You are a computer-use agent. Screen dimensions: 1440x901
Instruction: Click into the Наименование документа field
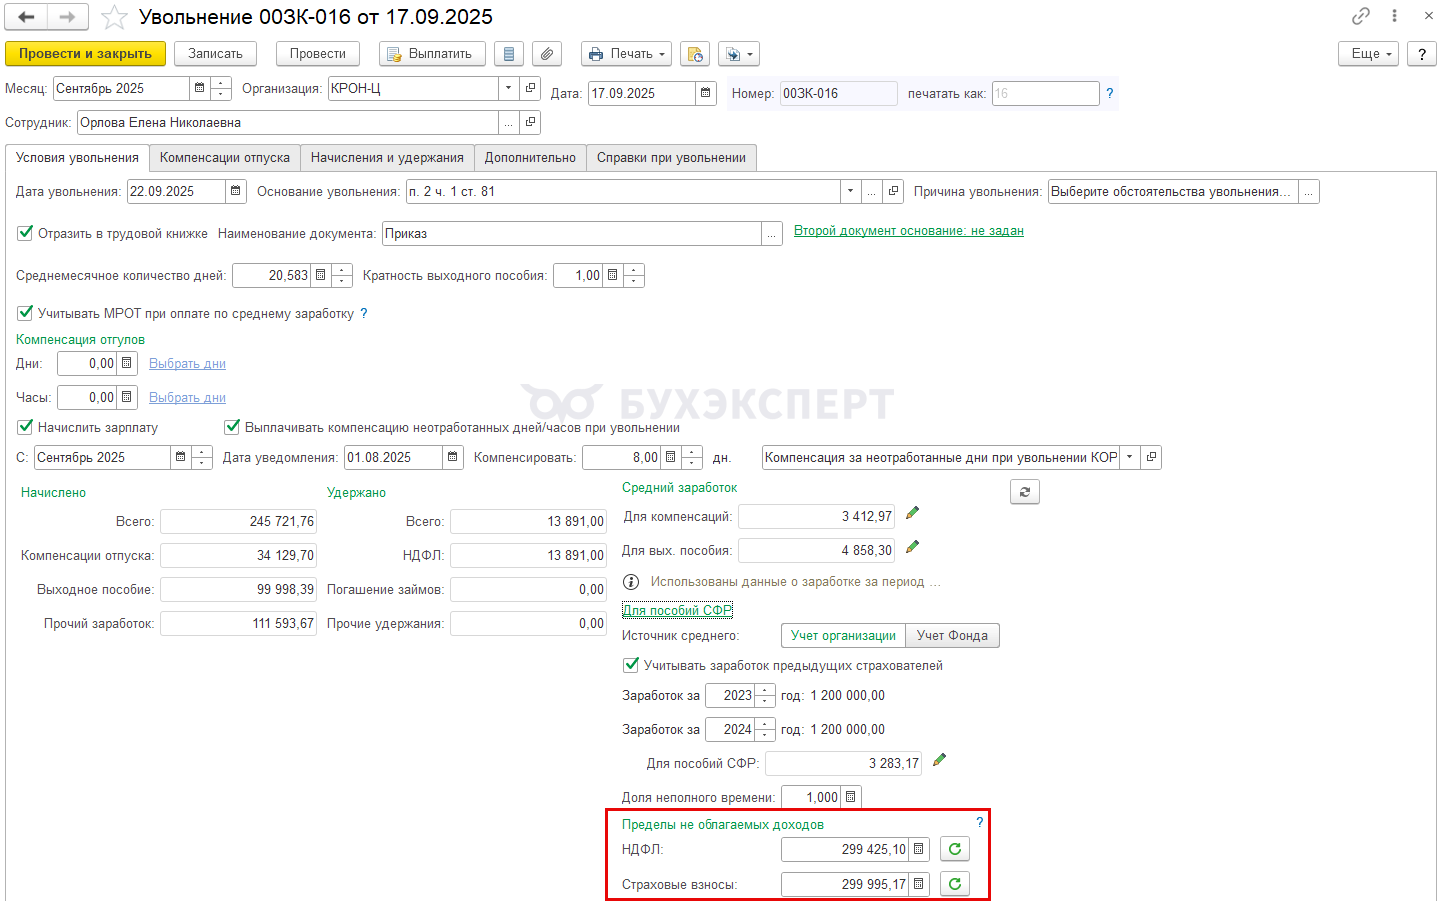tap(571, 233)
